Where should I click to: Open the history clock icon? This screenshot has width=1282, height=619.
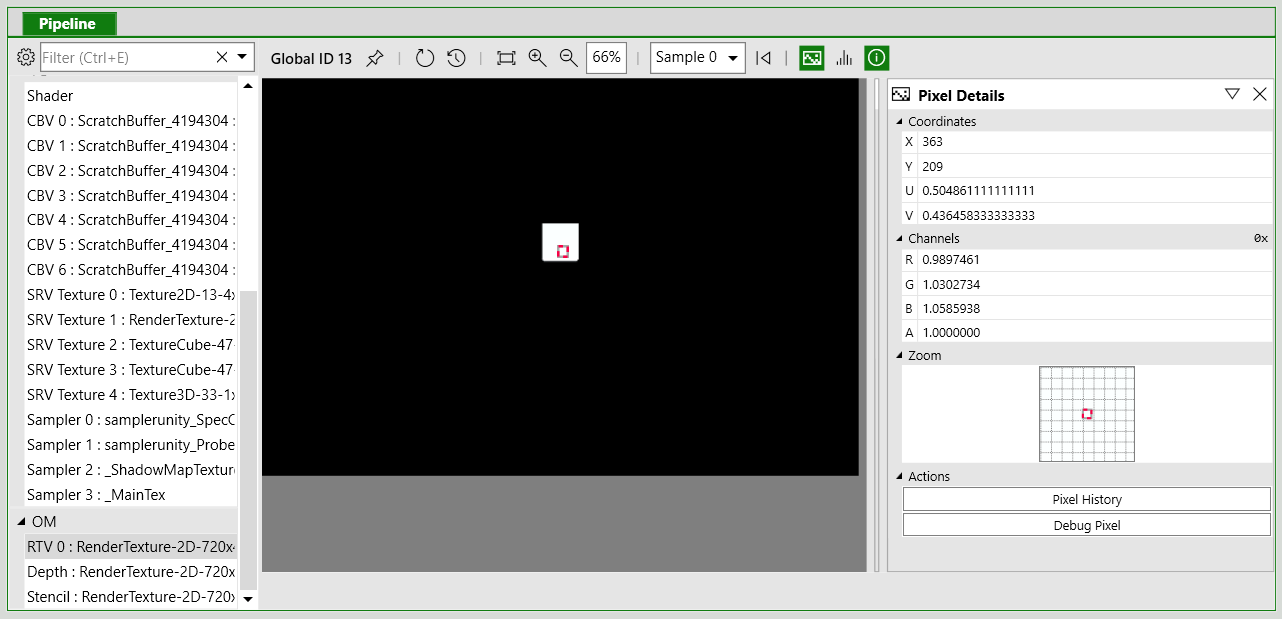(x=456, y=58)
